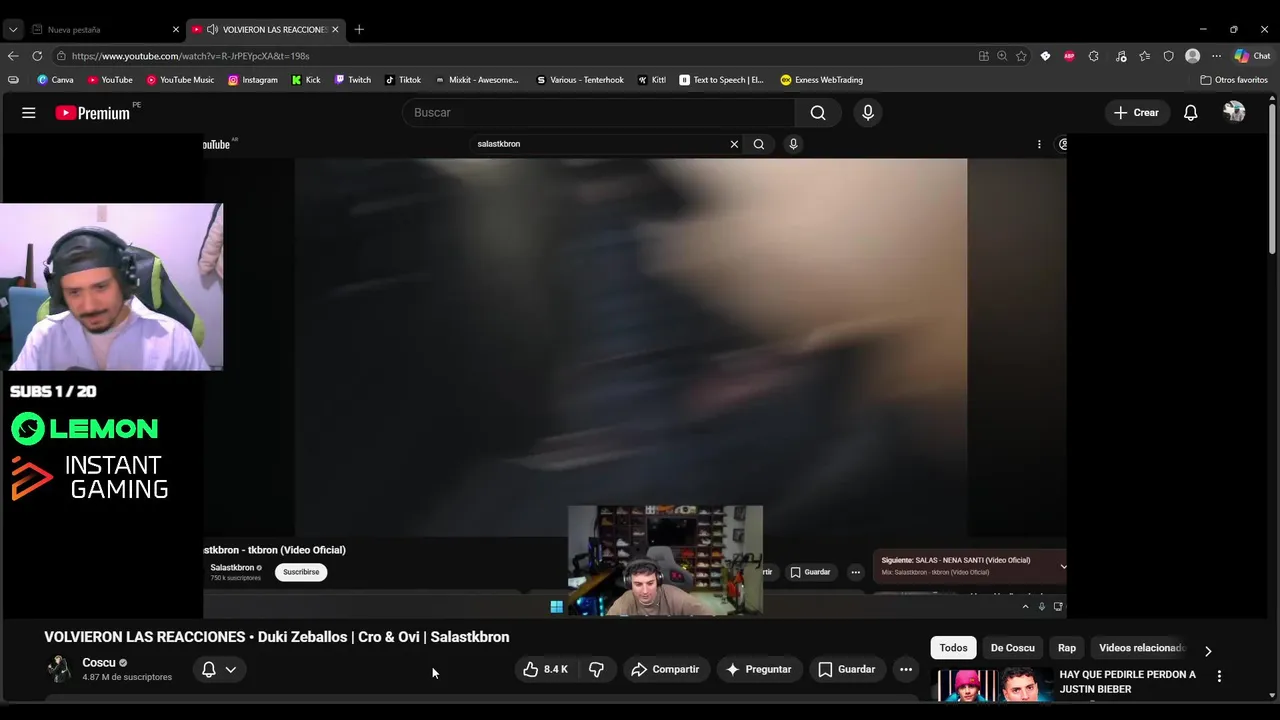The width and height of the screenshot is (1280, 720).
Task: Open browser settings three-dots menu
Action: click(x=1216, y=56)
